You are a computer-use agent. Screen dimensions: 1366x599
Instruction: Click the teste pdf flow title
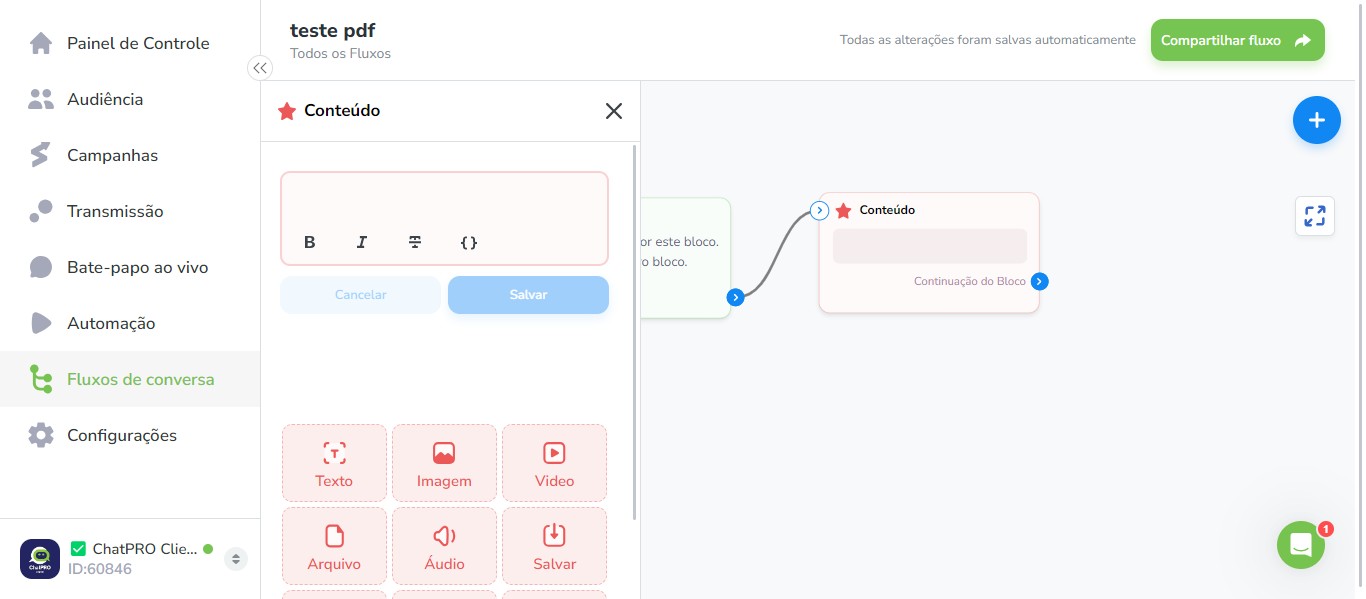point(332,30)
